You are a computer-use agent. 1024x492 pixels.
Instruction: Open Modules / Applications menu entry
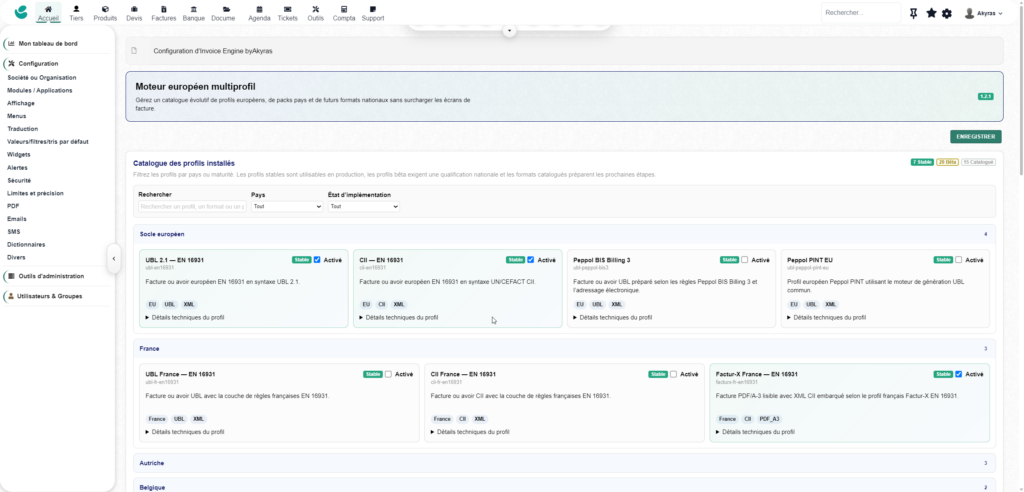coord(40,90)
